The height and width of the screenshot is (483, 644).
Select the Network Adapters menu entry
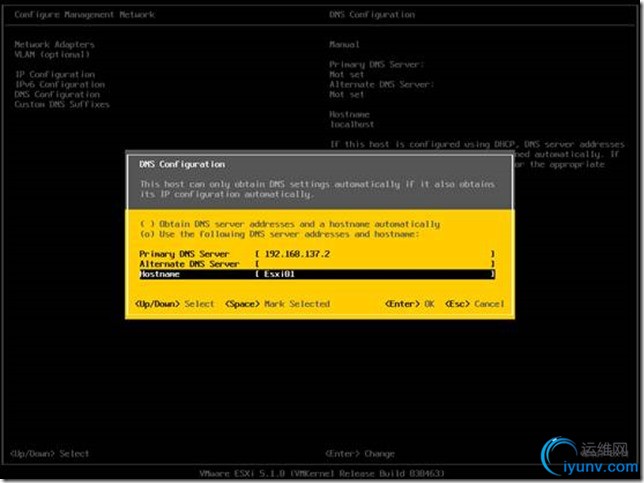[x=54, y=44]
